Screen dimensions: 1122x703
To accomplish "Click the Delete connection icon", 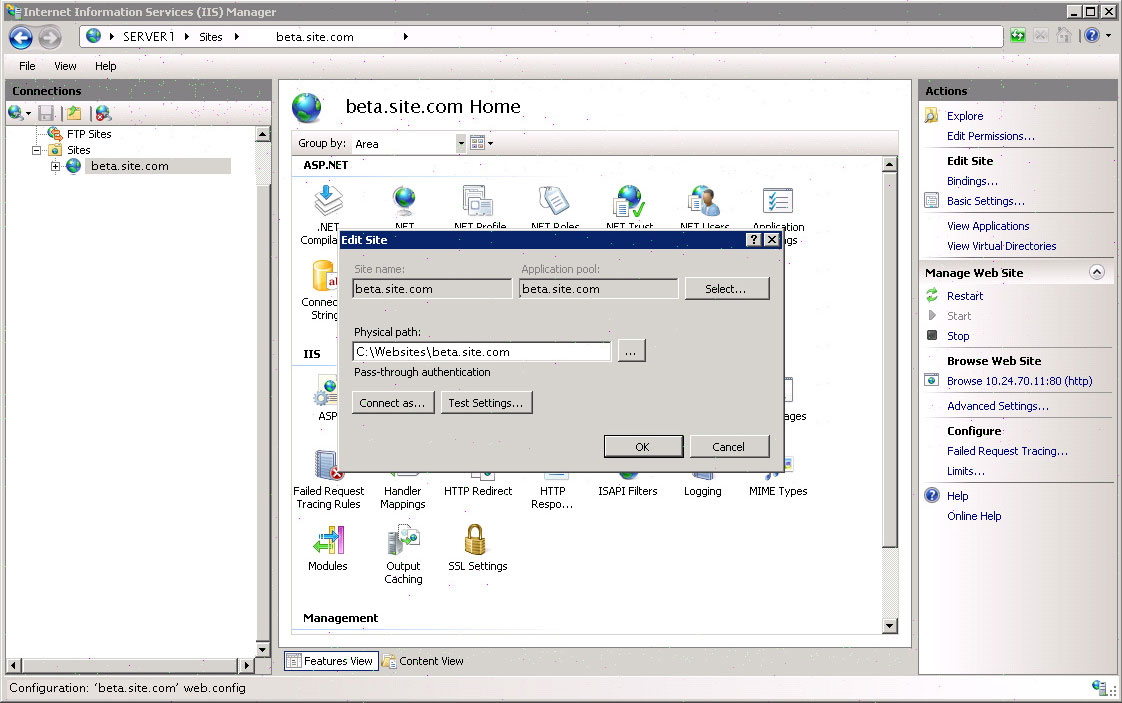I will pos(103,113).
